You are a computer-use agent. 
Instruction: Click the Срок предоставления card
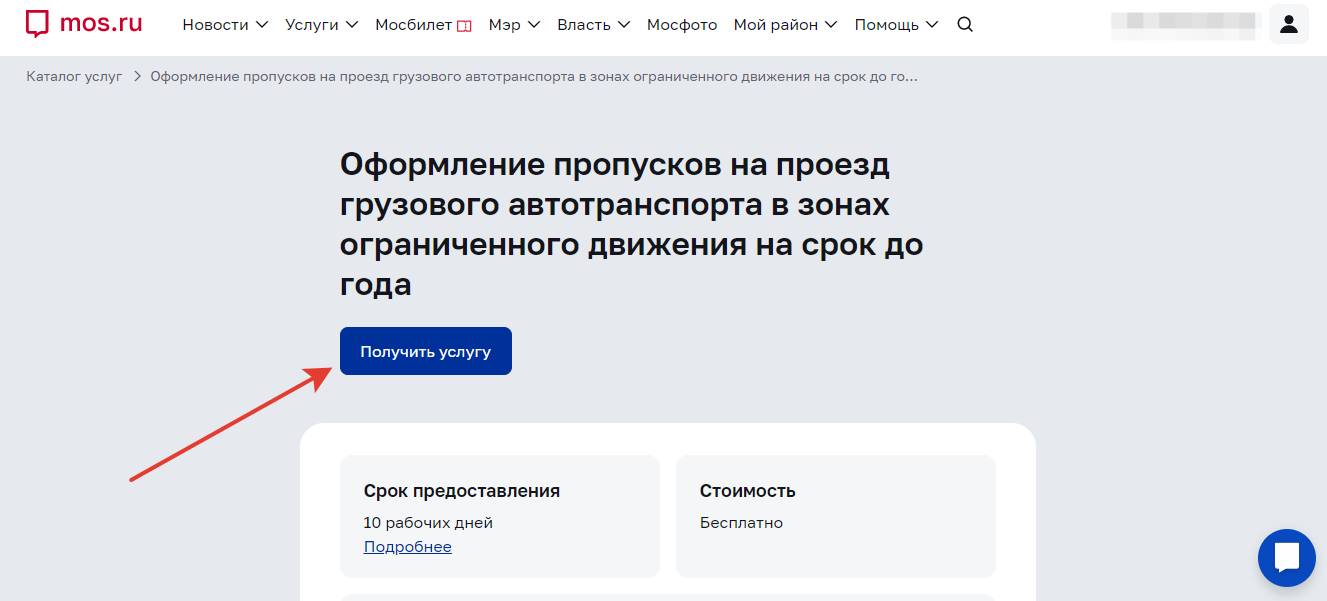click(499, 515)
